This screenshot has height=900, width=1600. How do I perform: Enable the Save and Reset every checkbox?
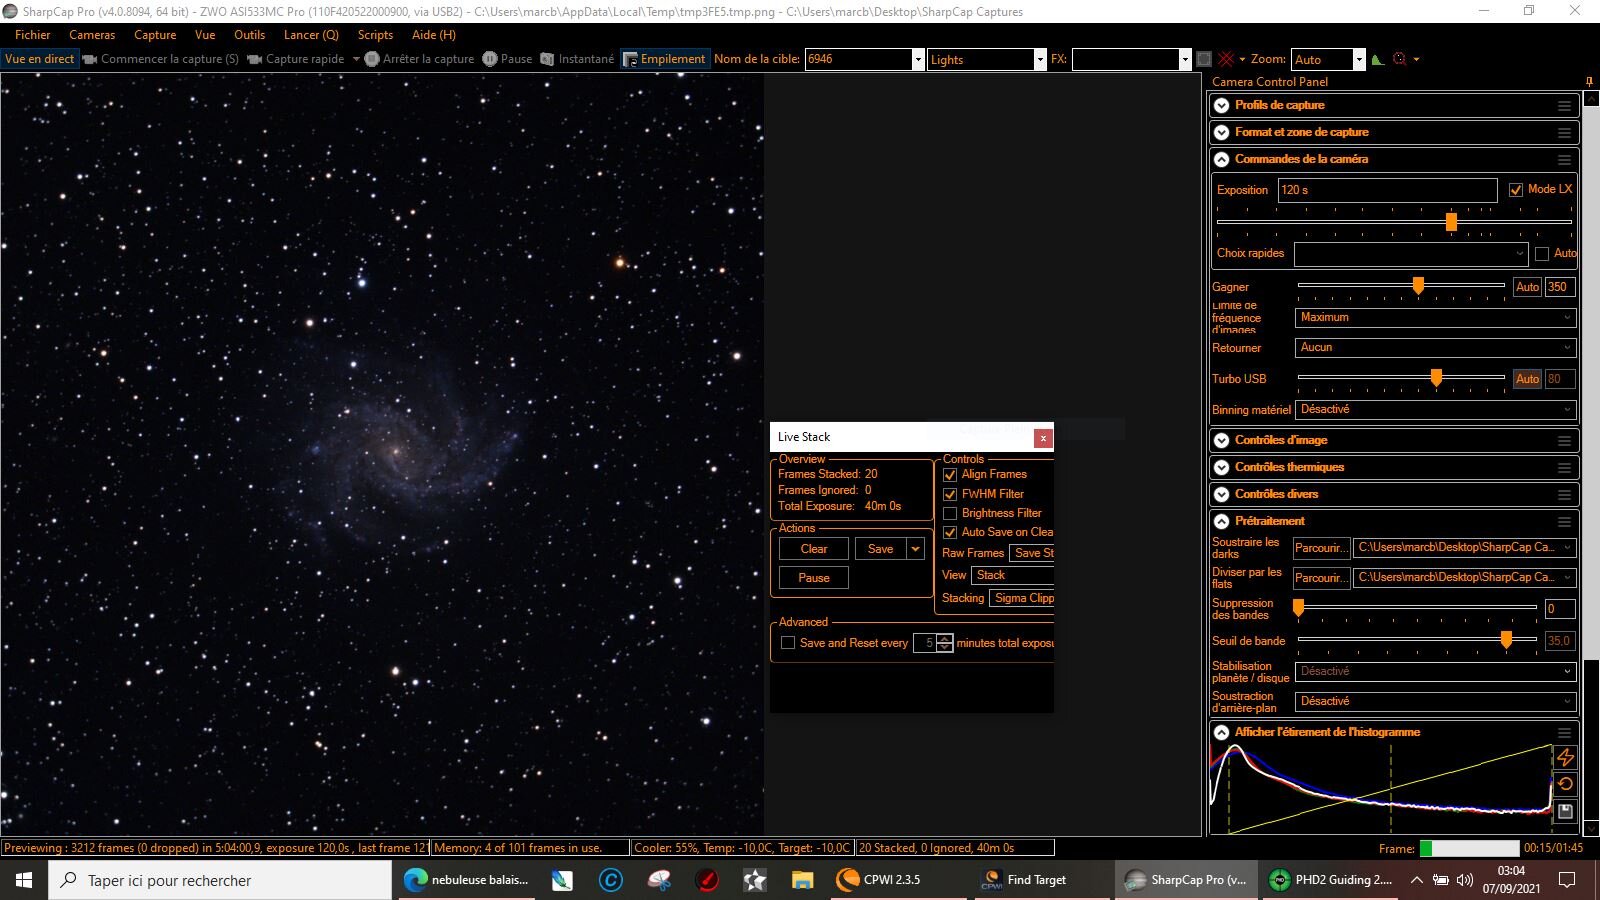tap(788, 643)
